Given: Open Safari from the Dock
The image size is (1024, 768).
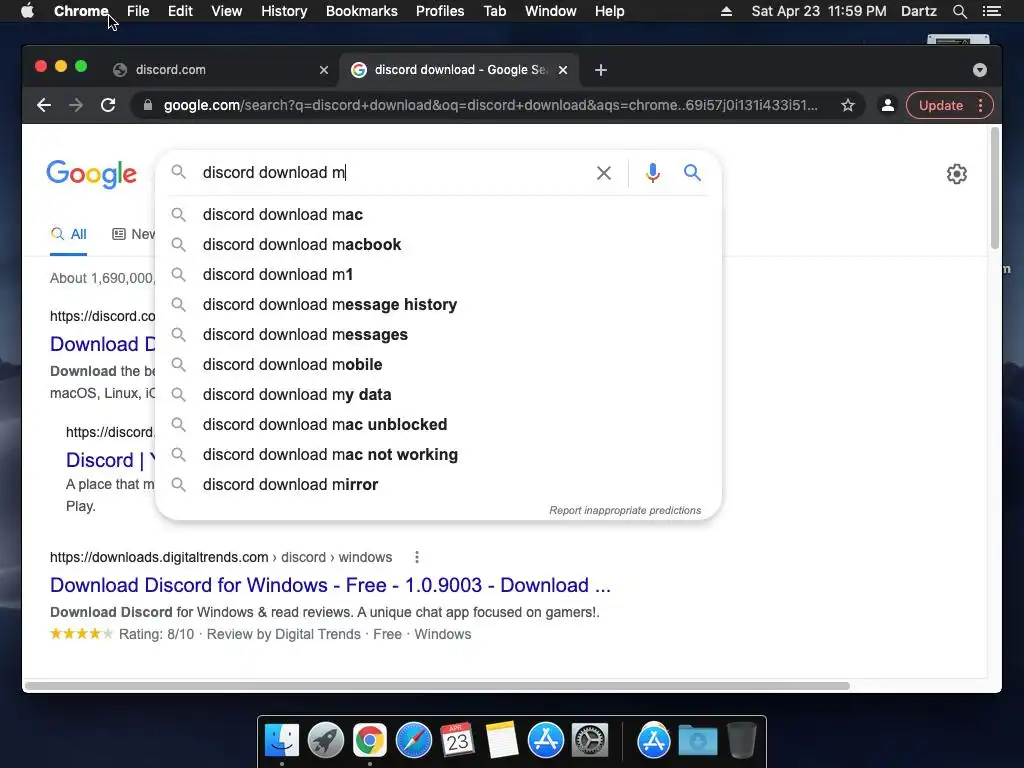Looking at the screenshot, I should click(413, 741).
